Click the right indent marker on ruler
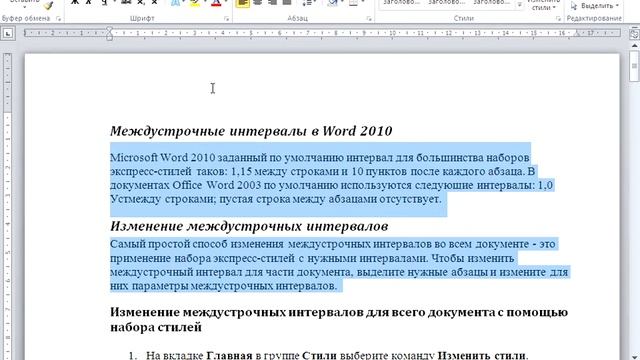 tap(577, 34)
